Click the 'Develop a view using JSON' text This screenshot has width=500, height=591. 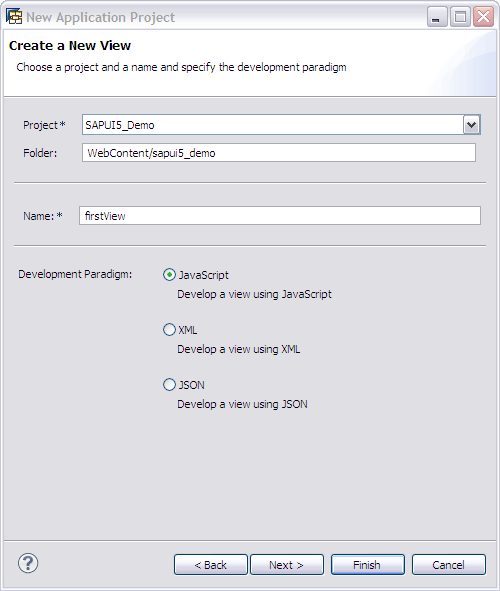[242, 404]
